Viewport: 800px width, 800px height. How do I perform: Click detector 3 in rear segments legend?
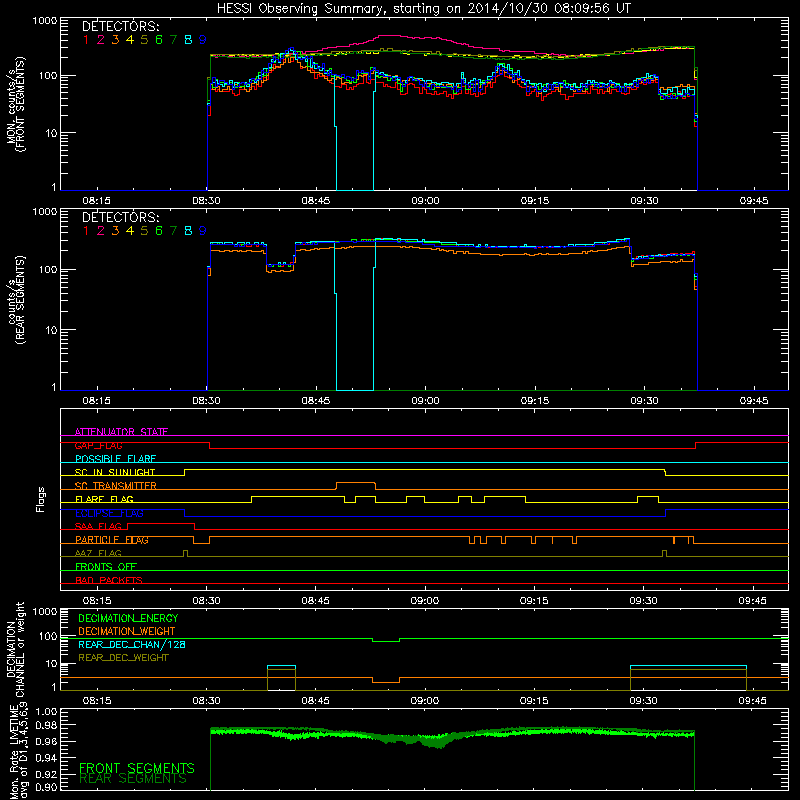point(115,231)
